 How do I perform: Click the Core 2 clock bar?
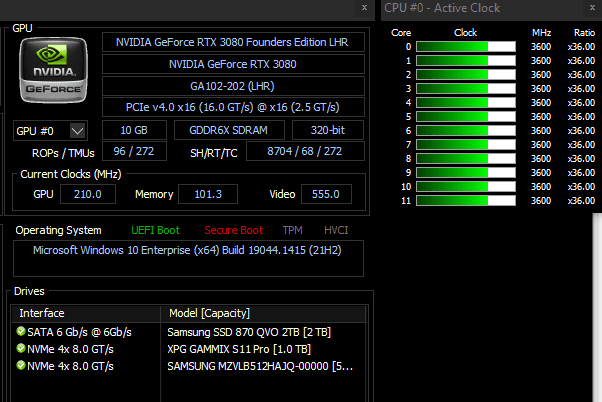(466, 75)
